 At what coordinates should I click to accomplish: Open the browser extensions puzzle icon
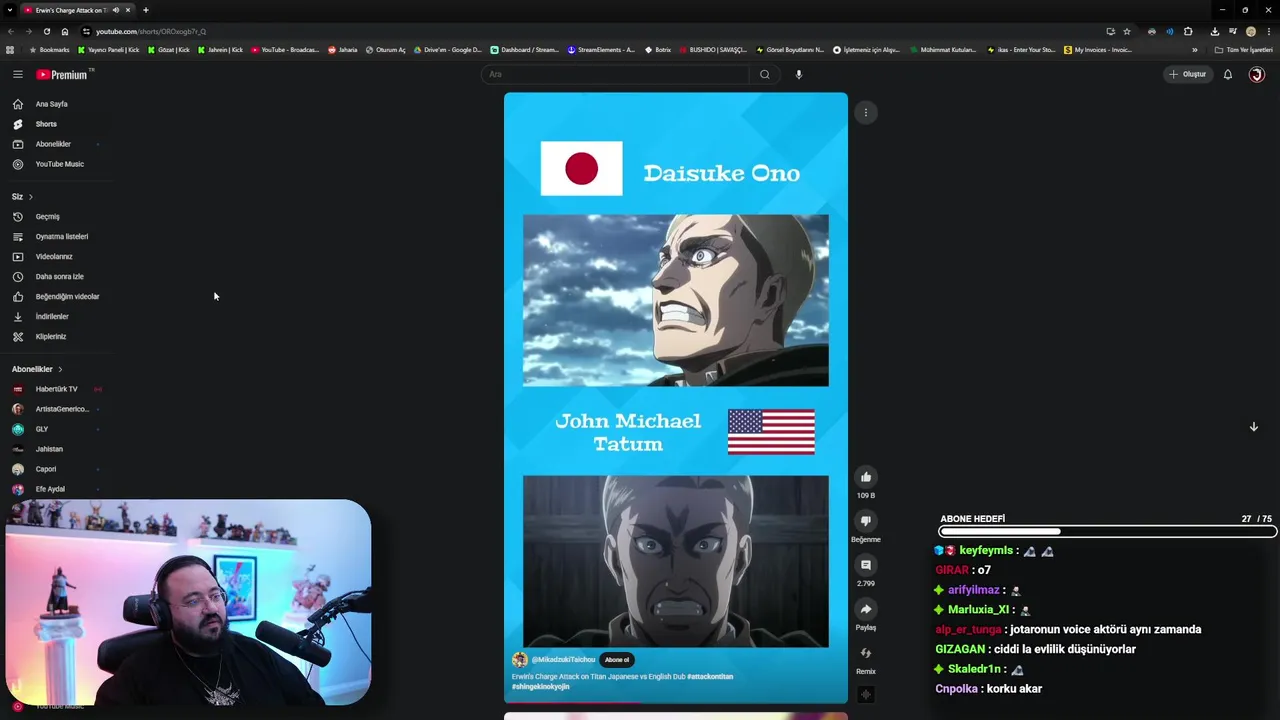coord(1188,31)
